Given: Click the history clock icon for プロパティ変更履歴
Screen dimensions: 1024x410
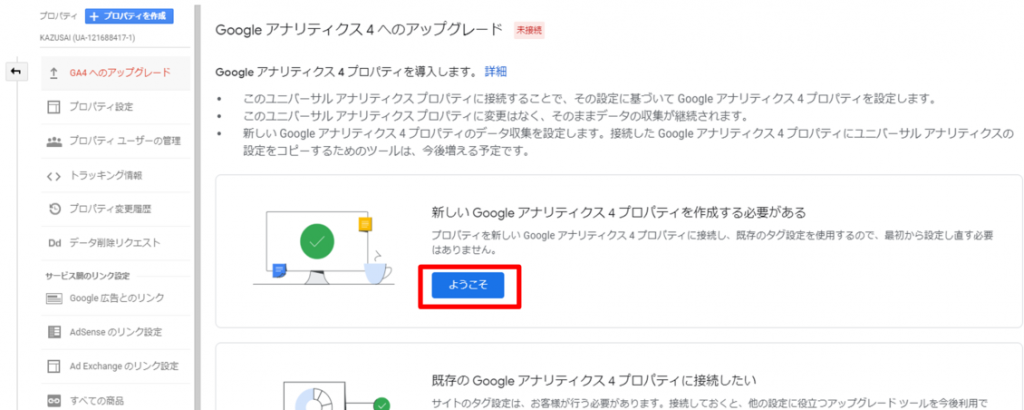Looking at the screenshot, I should [x=54, y=209].
